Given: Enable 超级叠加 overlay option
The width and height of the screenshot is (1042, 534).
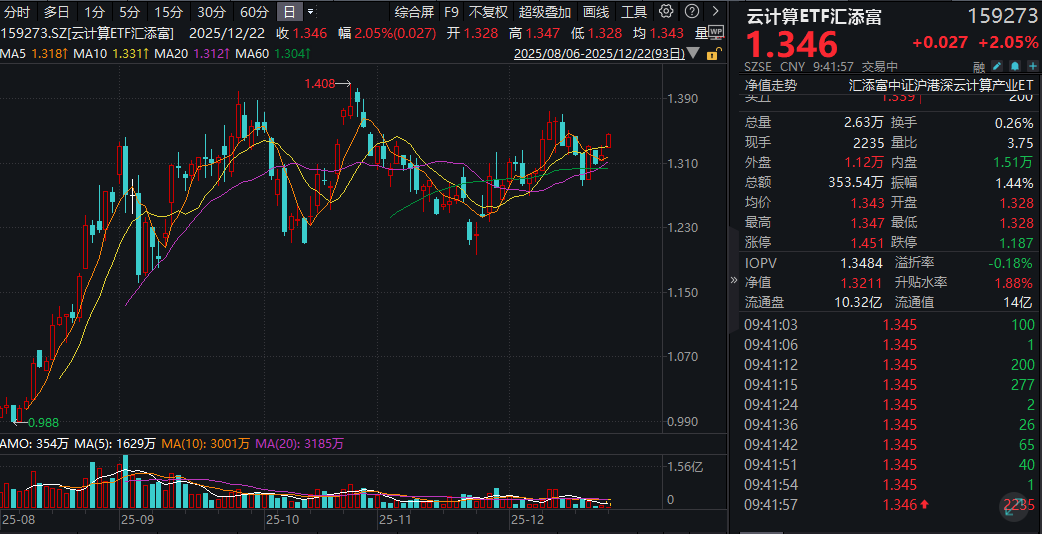Looking at the screenshot, I should (x=545, y=12).
